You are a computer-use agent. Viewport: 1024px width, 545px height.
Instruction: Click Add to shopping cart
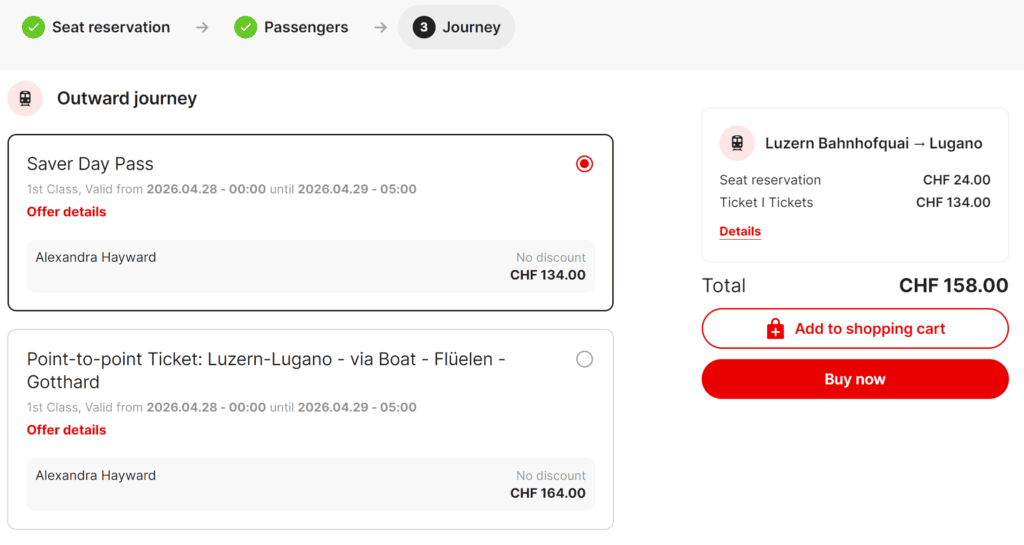click(855, 329)
